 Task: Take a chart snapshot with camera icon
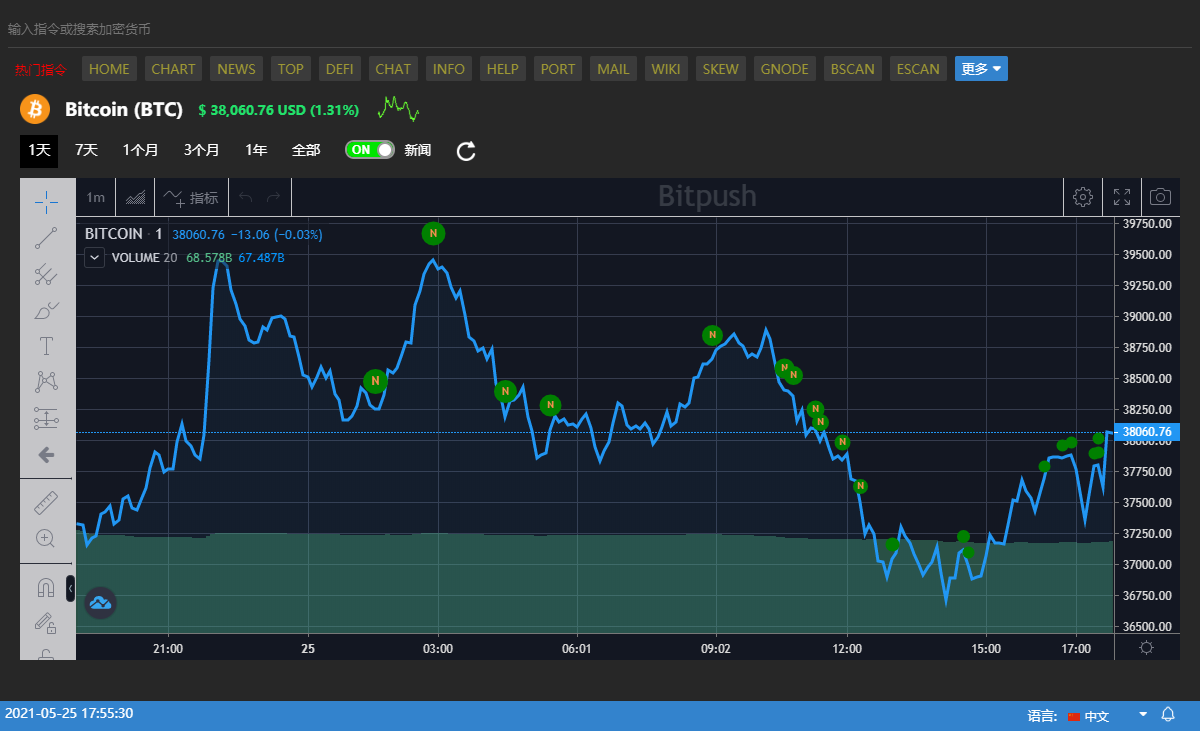click(x=1160, y=197)
